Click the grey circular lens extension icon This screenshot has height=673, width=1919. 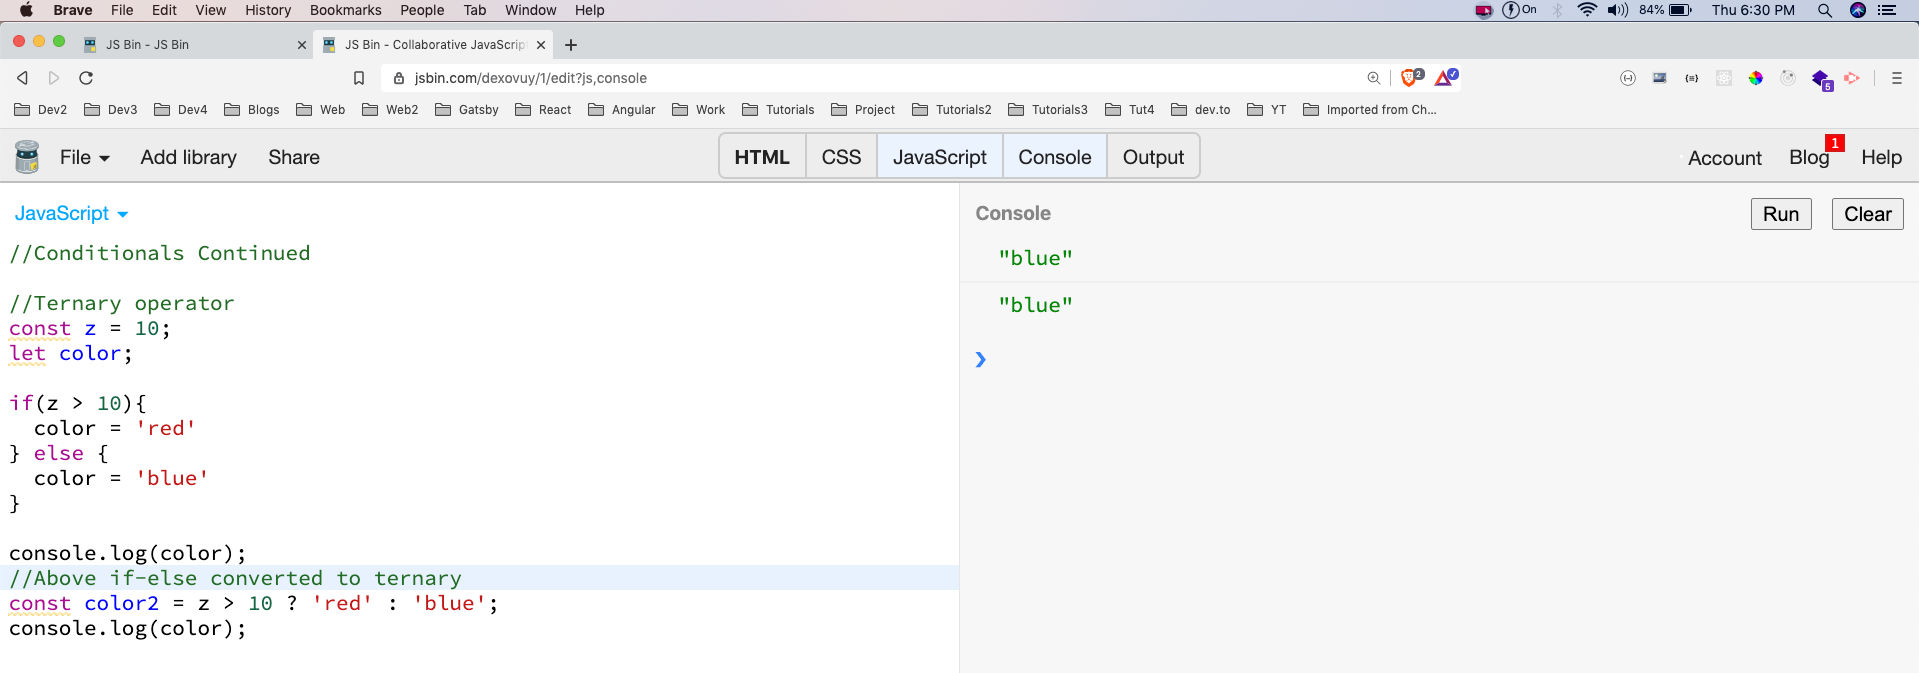click(1788, 78)
